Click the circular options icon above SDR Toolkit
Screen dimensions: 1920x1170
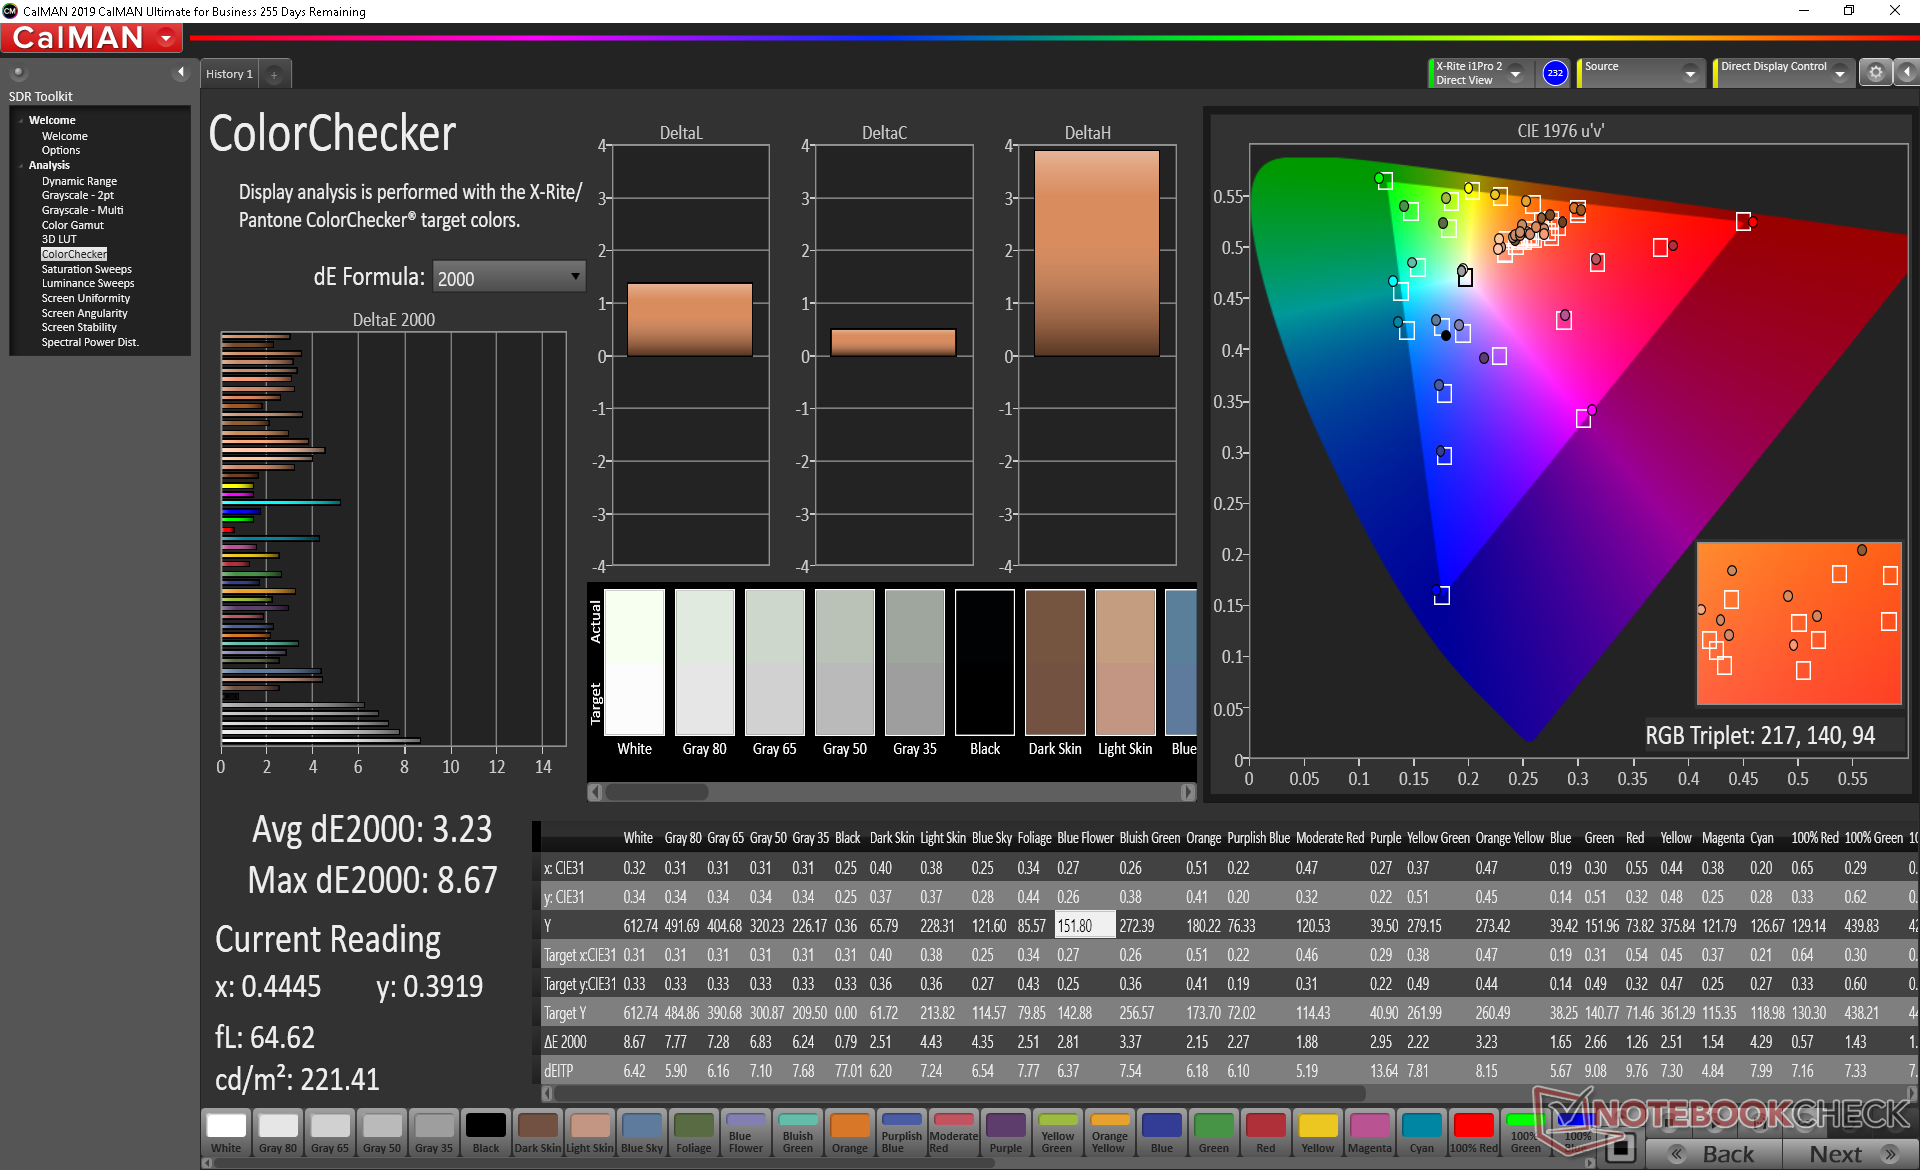[x=17, y=71]
